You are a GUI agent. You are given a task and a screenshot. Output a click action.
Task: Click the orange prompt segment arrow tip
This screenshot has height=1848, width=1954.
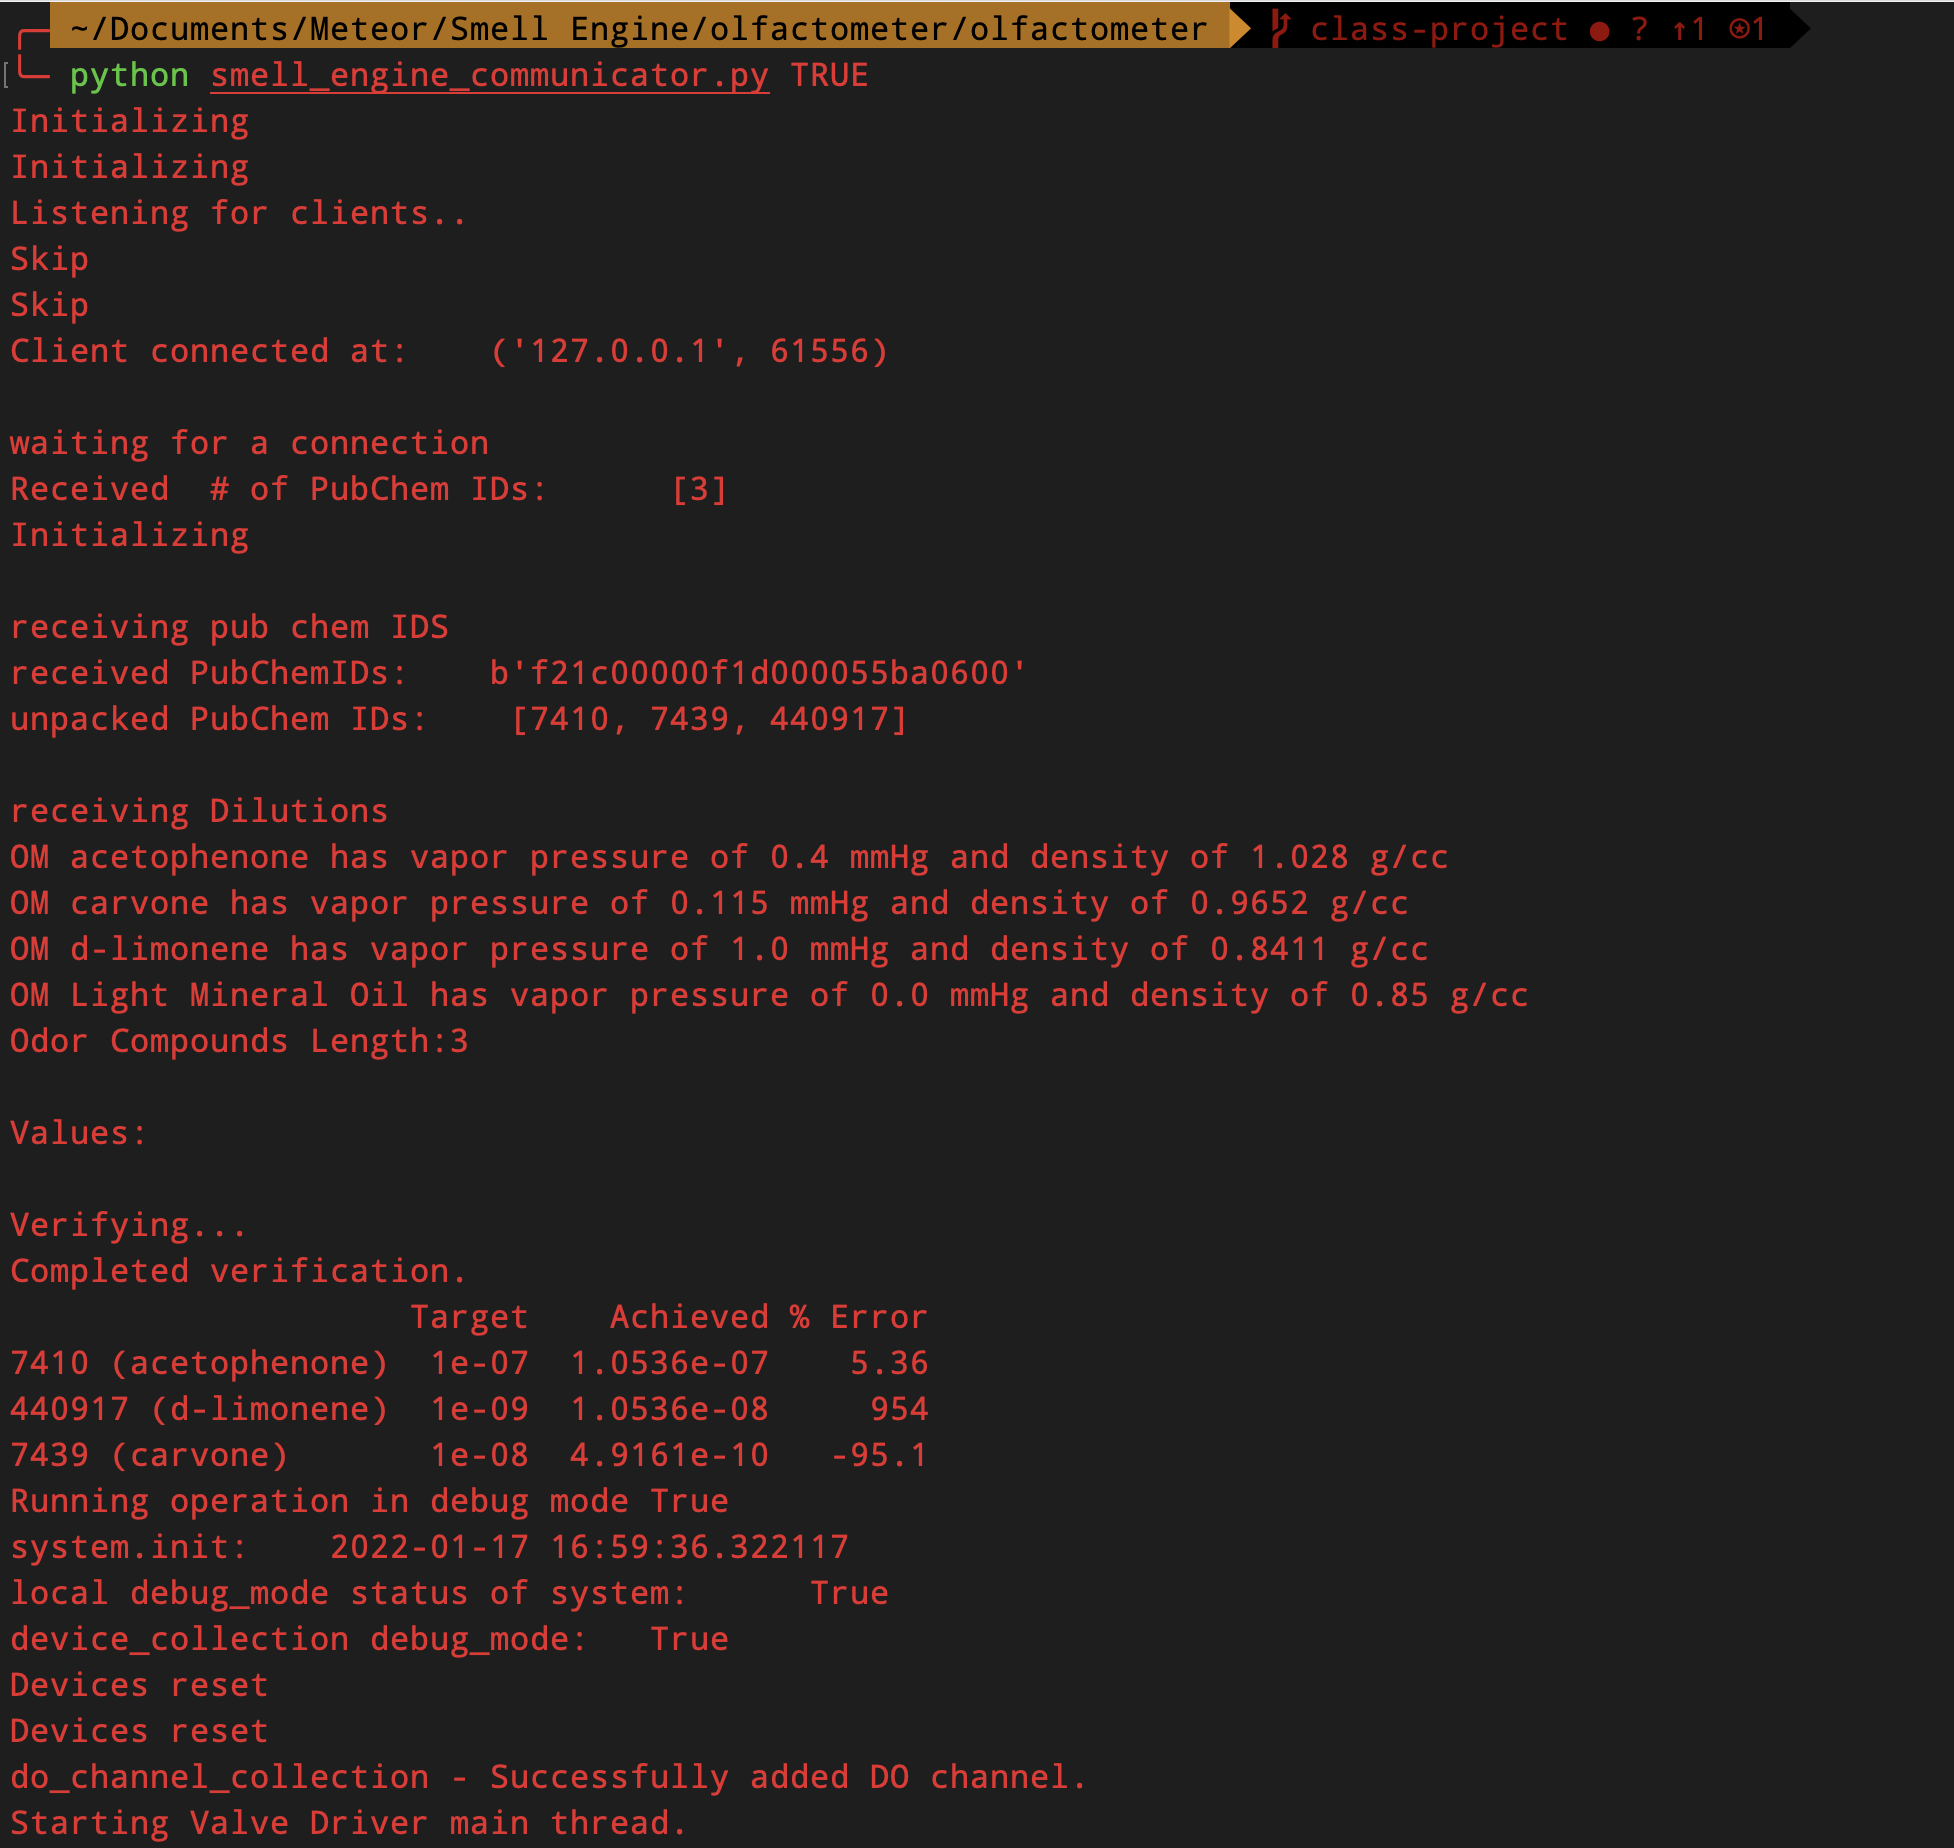tap(1240, 28)
